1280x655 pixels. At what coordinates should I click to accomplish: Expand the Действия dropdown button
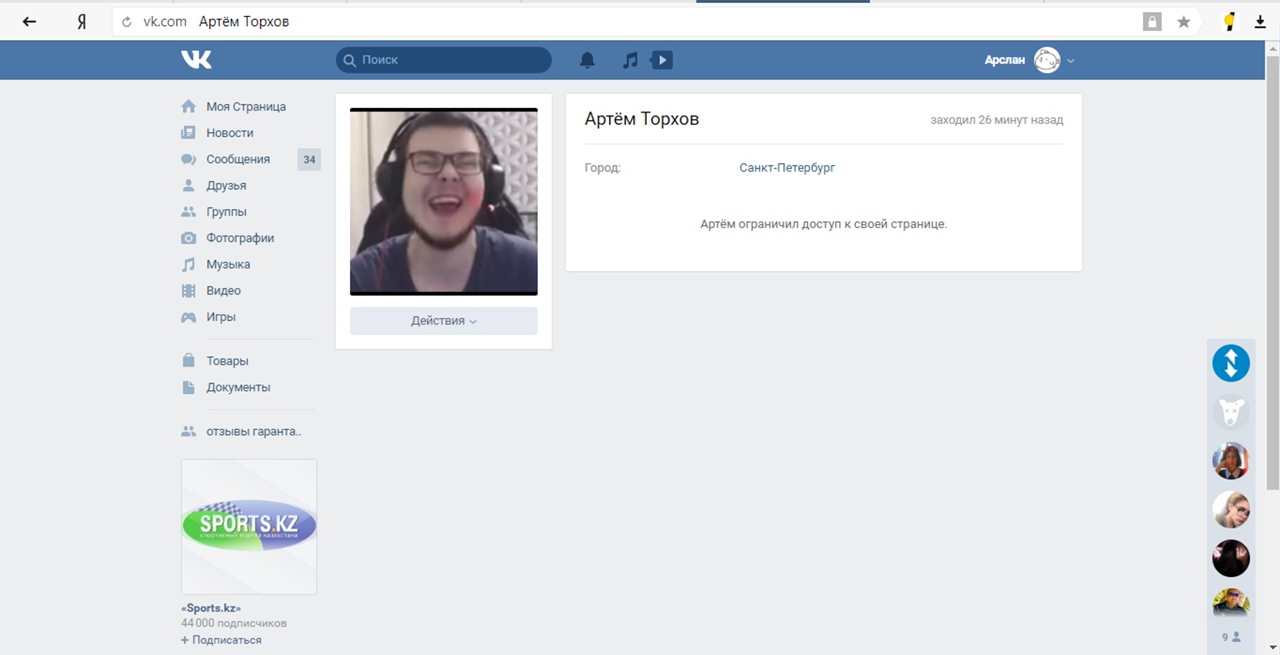(x=443, y=321)
